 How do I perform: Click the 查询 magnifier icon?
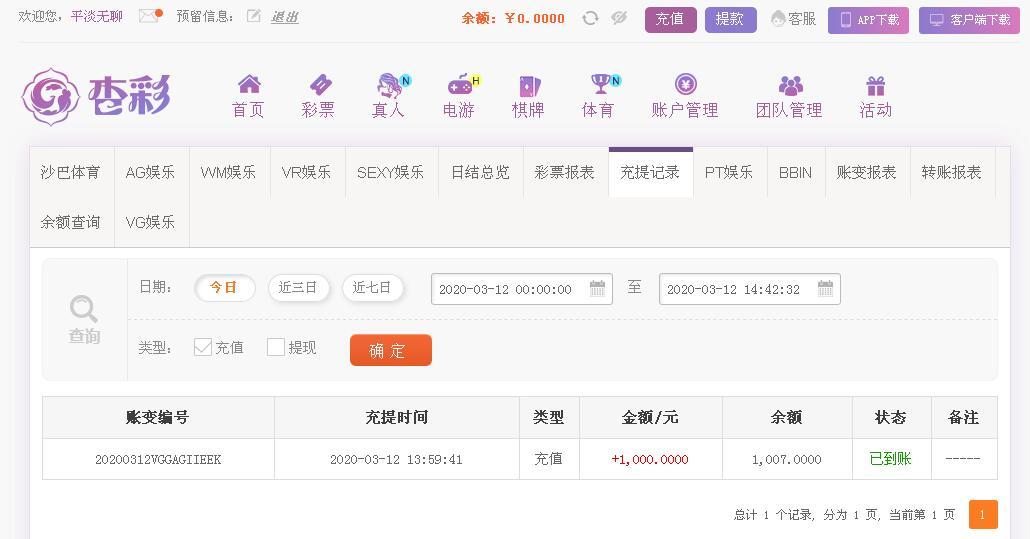click(x=84, y=309)
